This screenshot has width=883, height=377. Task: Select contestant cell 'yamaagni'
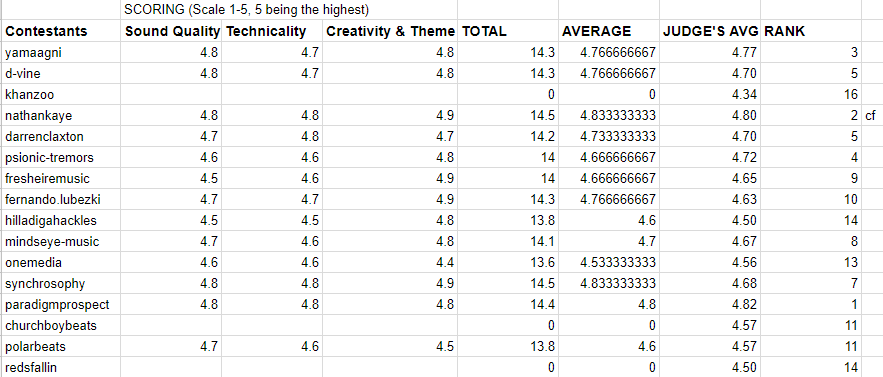(61, 52)
